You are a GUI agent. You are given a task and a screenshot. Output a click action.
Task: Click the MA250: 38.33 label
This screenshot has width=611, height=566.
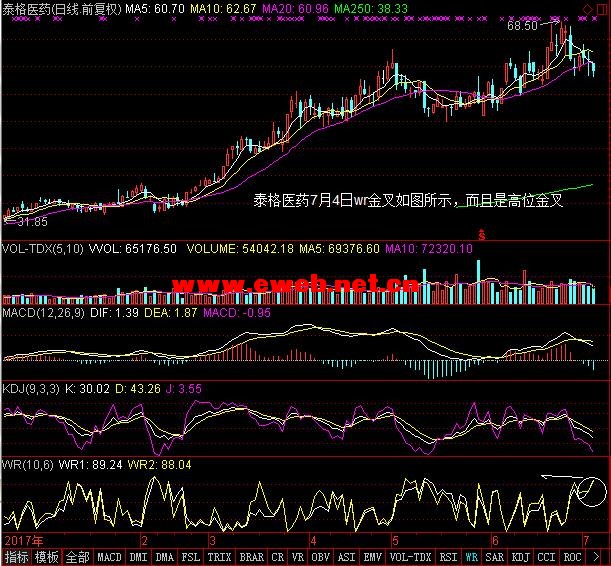(x=371, y=9)
